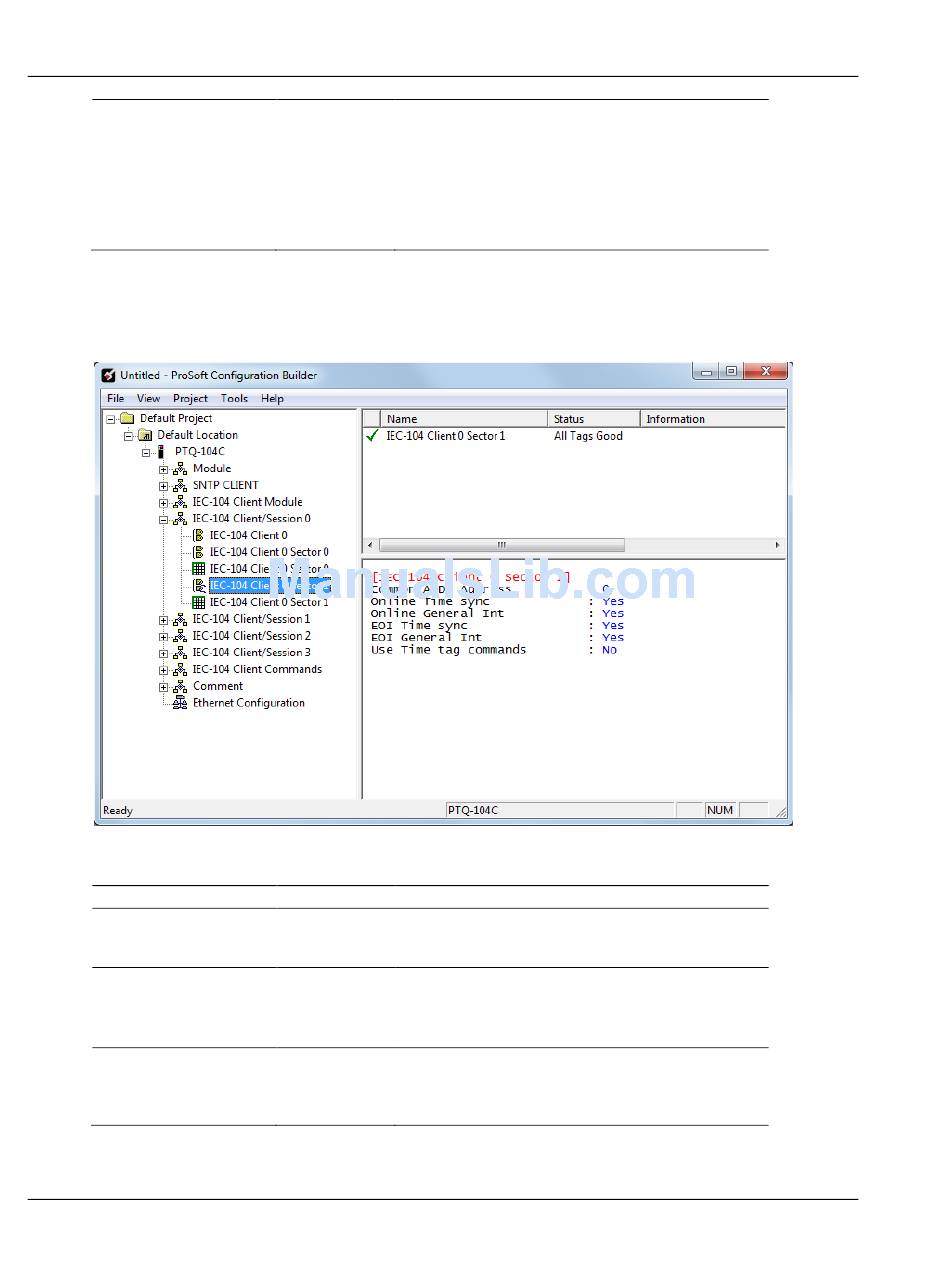Open the View menu
Viewport: 950px width, 1267px height.
click(148, 398)
